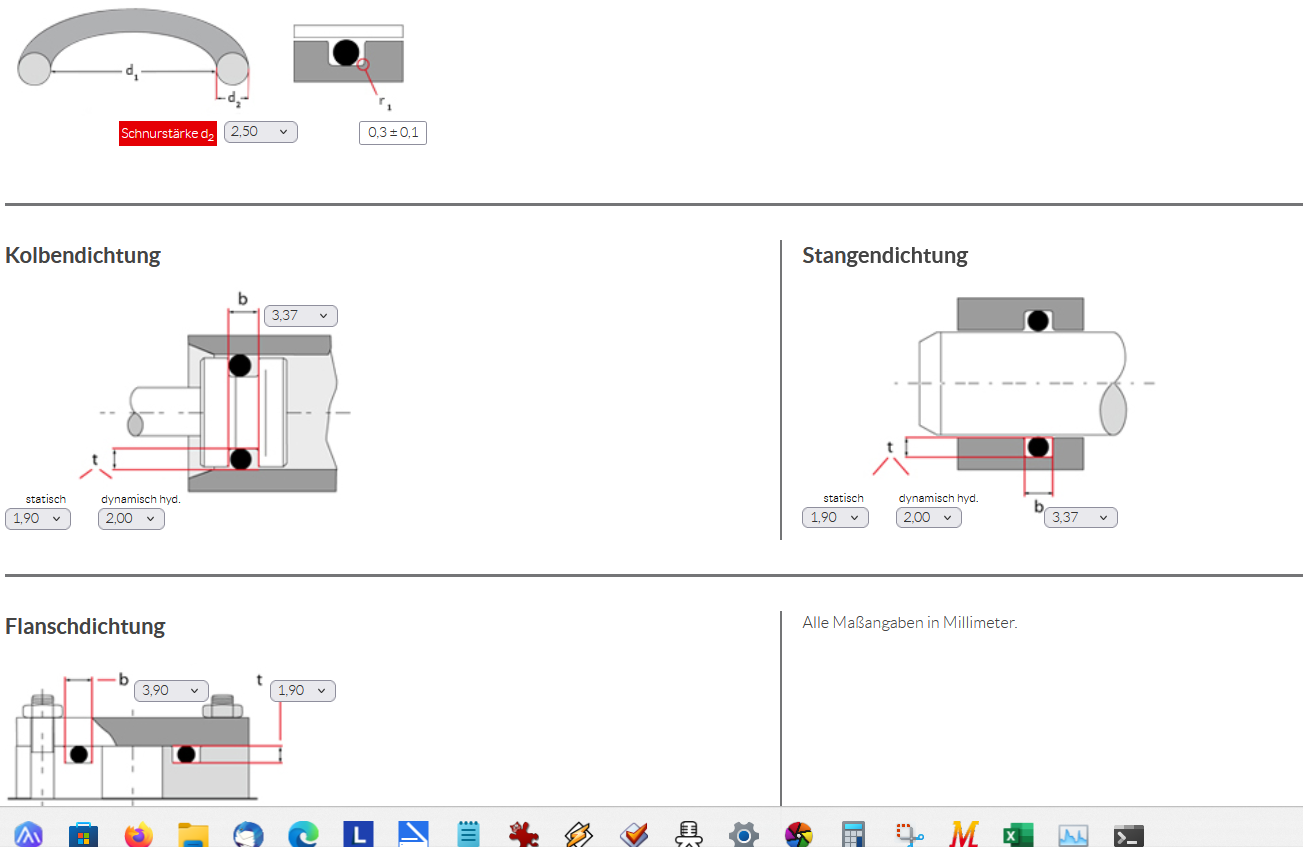Viewport: 1303px width, 847px height.
Task: Open the blue scanner app in taskbar
Action: (x=413, y=835)
